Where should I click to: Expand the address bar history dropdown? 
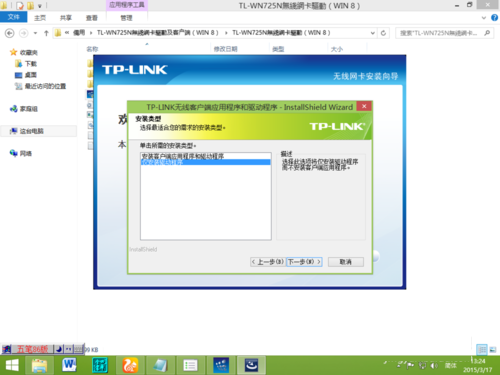(x=373, y=33)
